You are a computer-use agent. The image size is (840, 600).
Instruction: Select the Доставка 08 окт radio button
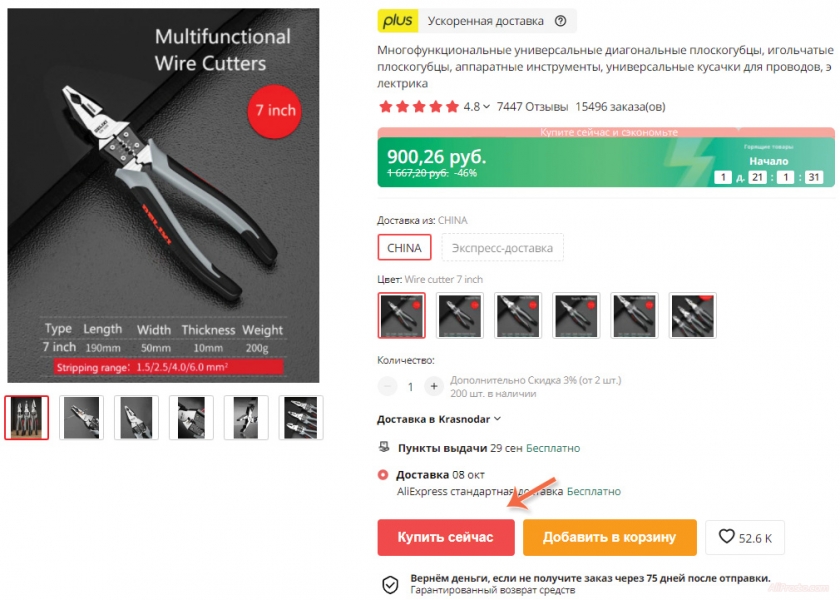[382, 475]
